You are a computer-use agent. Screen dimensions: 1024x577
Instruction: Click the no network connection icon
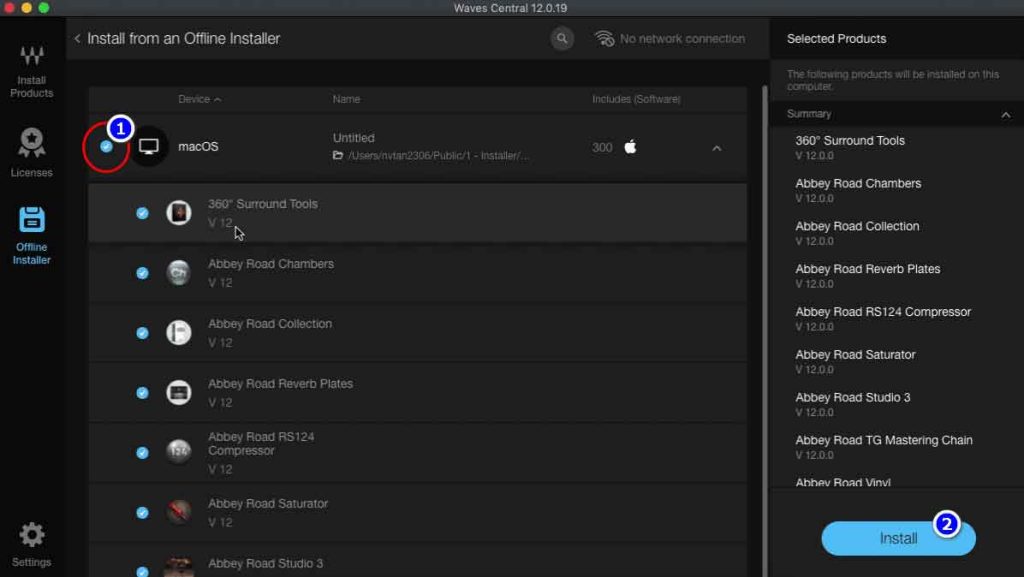point(604,39)
